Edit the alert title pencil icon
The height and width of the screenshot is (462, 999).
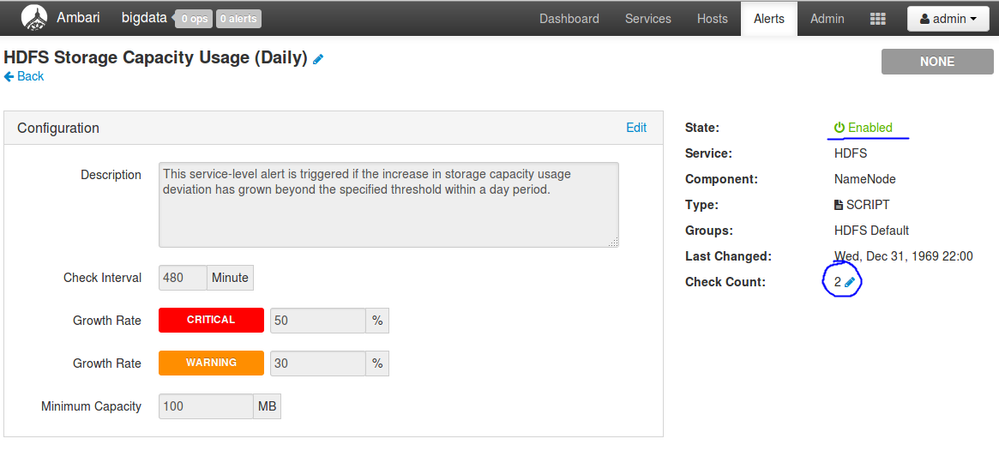319,59
